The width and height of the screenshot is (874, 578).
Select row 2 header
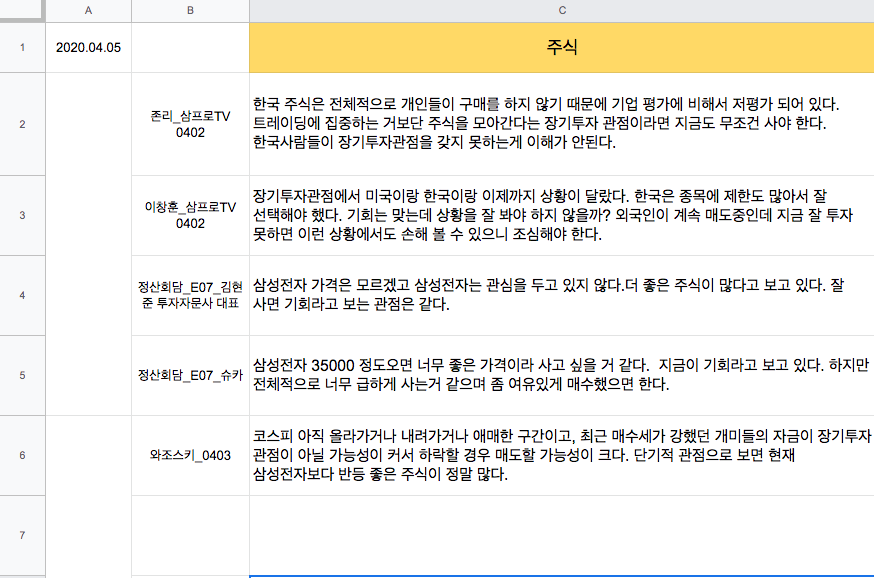[22, 124]
